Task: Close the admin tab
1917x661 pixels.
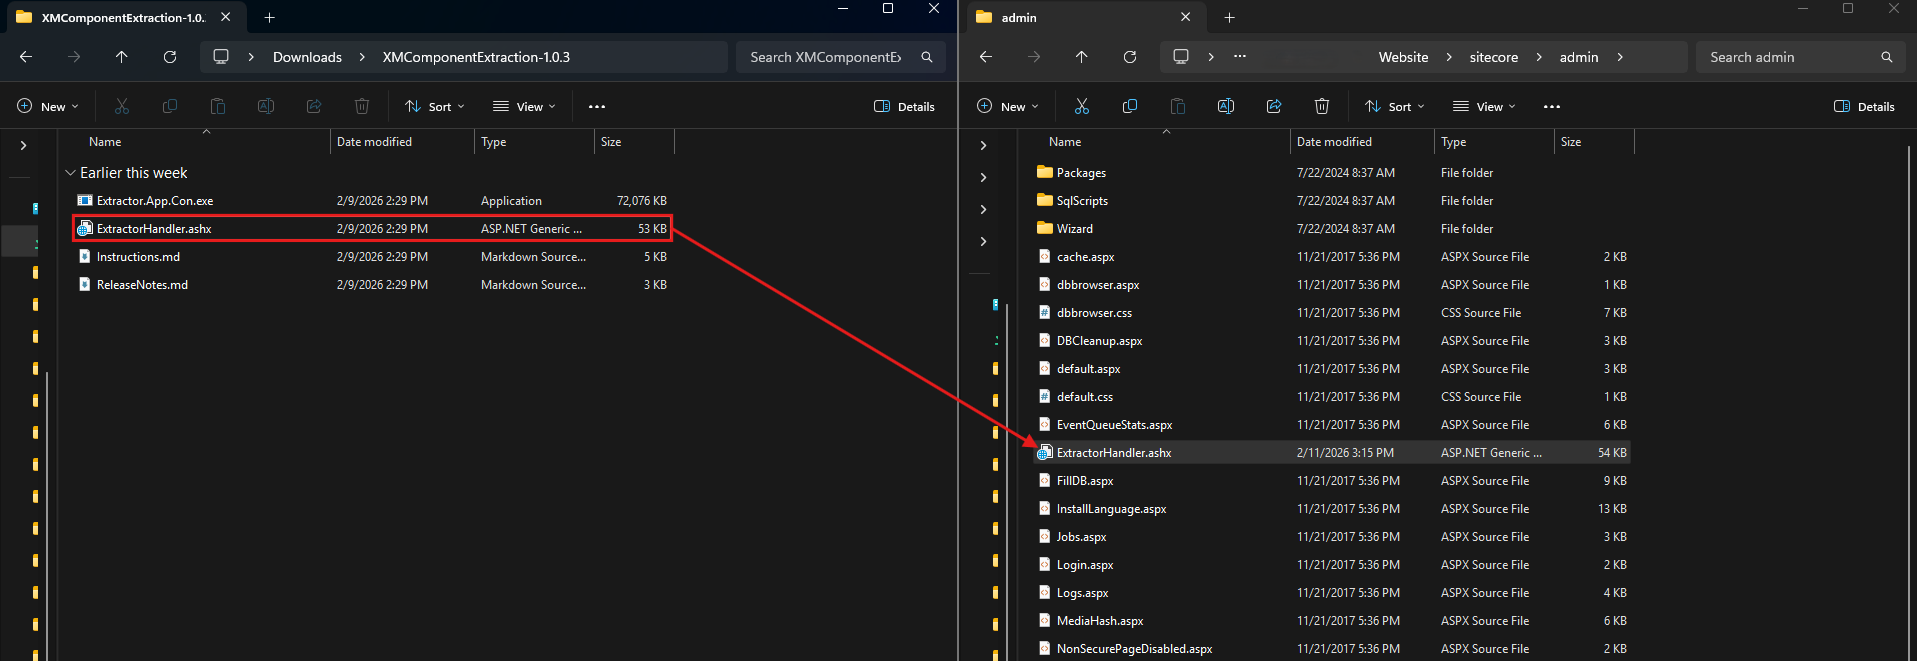Action: tap(1185, 17)
